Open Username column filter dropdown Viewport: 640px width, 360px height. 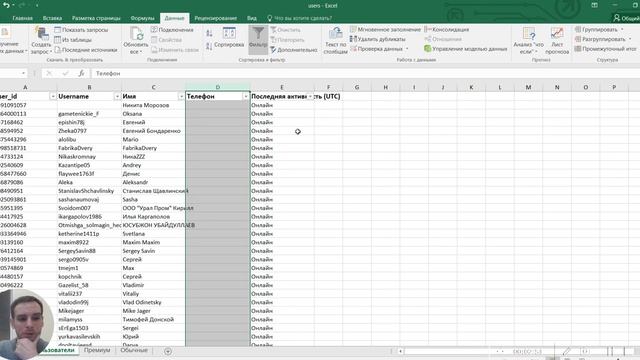(117, 96)
